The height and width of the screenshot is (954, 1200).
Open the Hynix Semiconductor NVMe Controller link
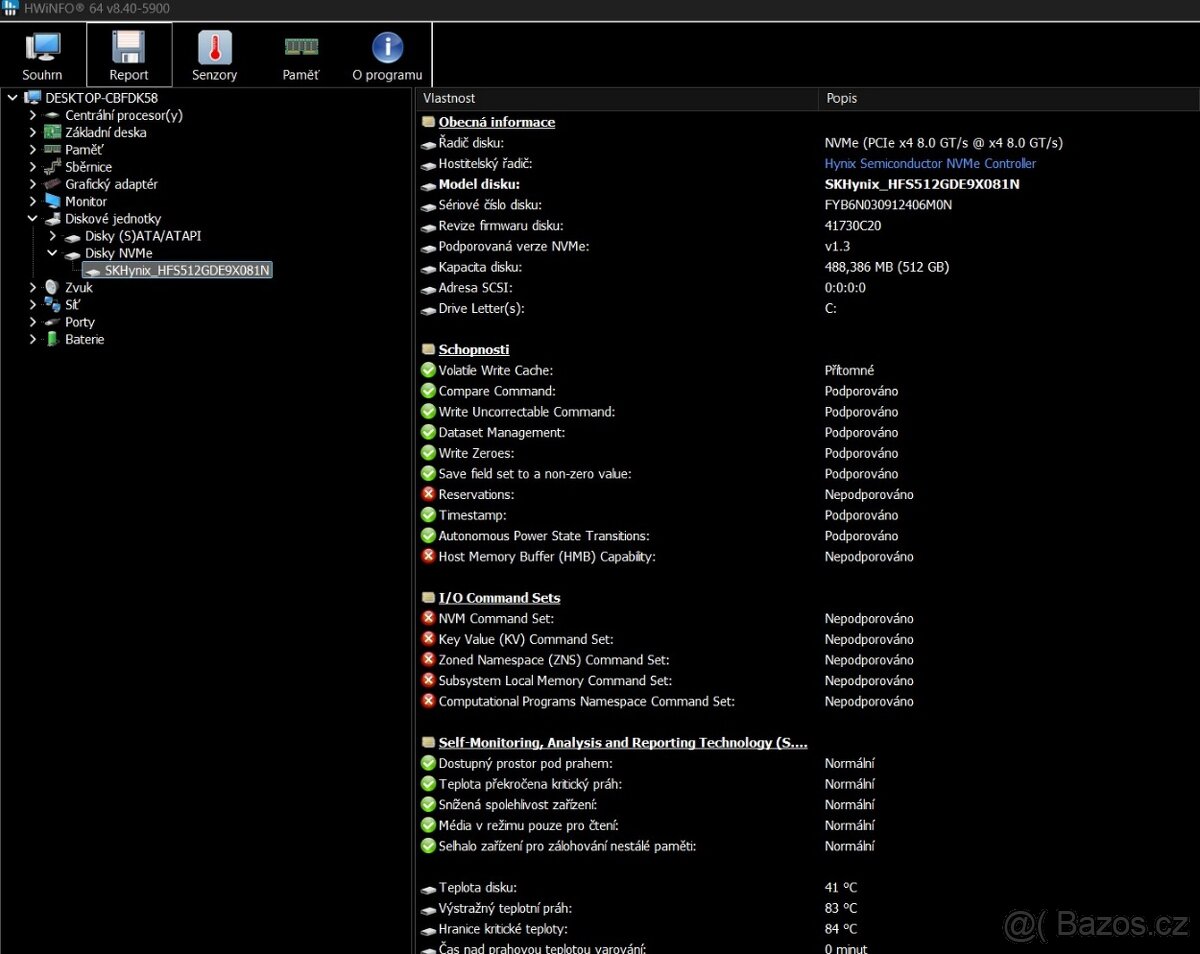pyautogui.click(x=929, y=163)
